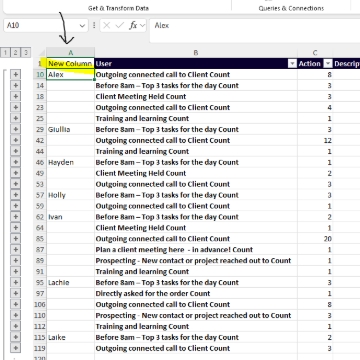Viewport: 360px width, 360px height.
Task: Select Plan a client meeting here cell
Action: (196, 250)
